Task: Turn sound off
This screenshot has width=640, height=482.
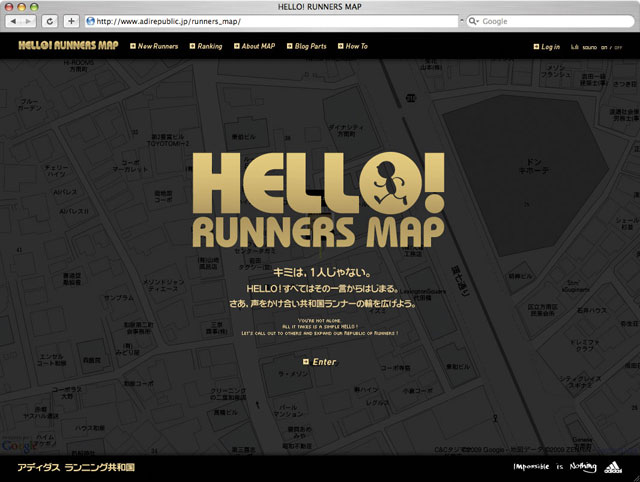Action: point(618,47)
